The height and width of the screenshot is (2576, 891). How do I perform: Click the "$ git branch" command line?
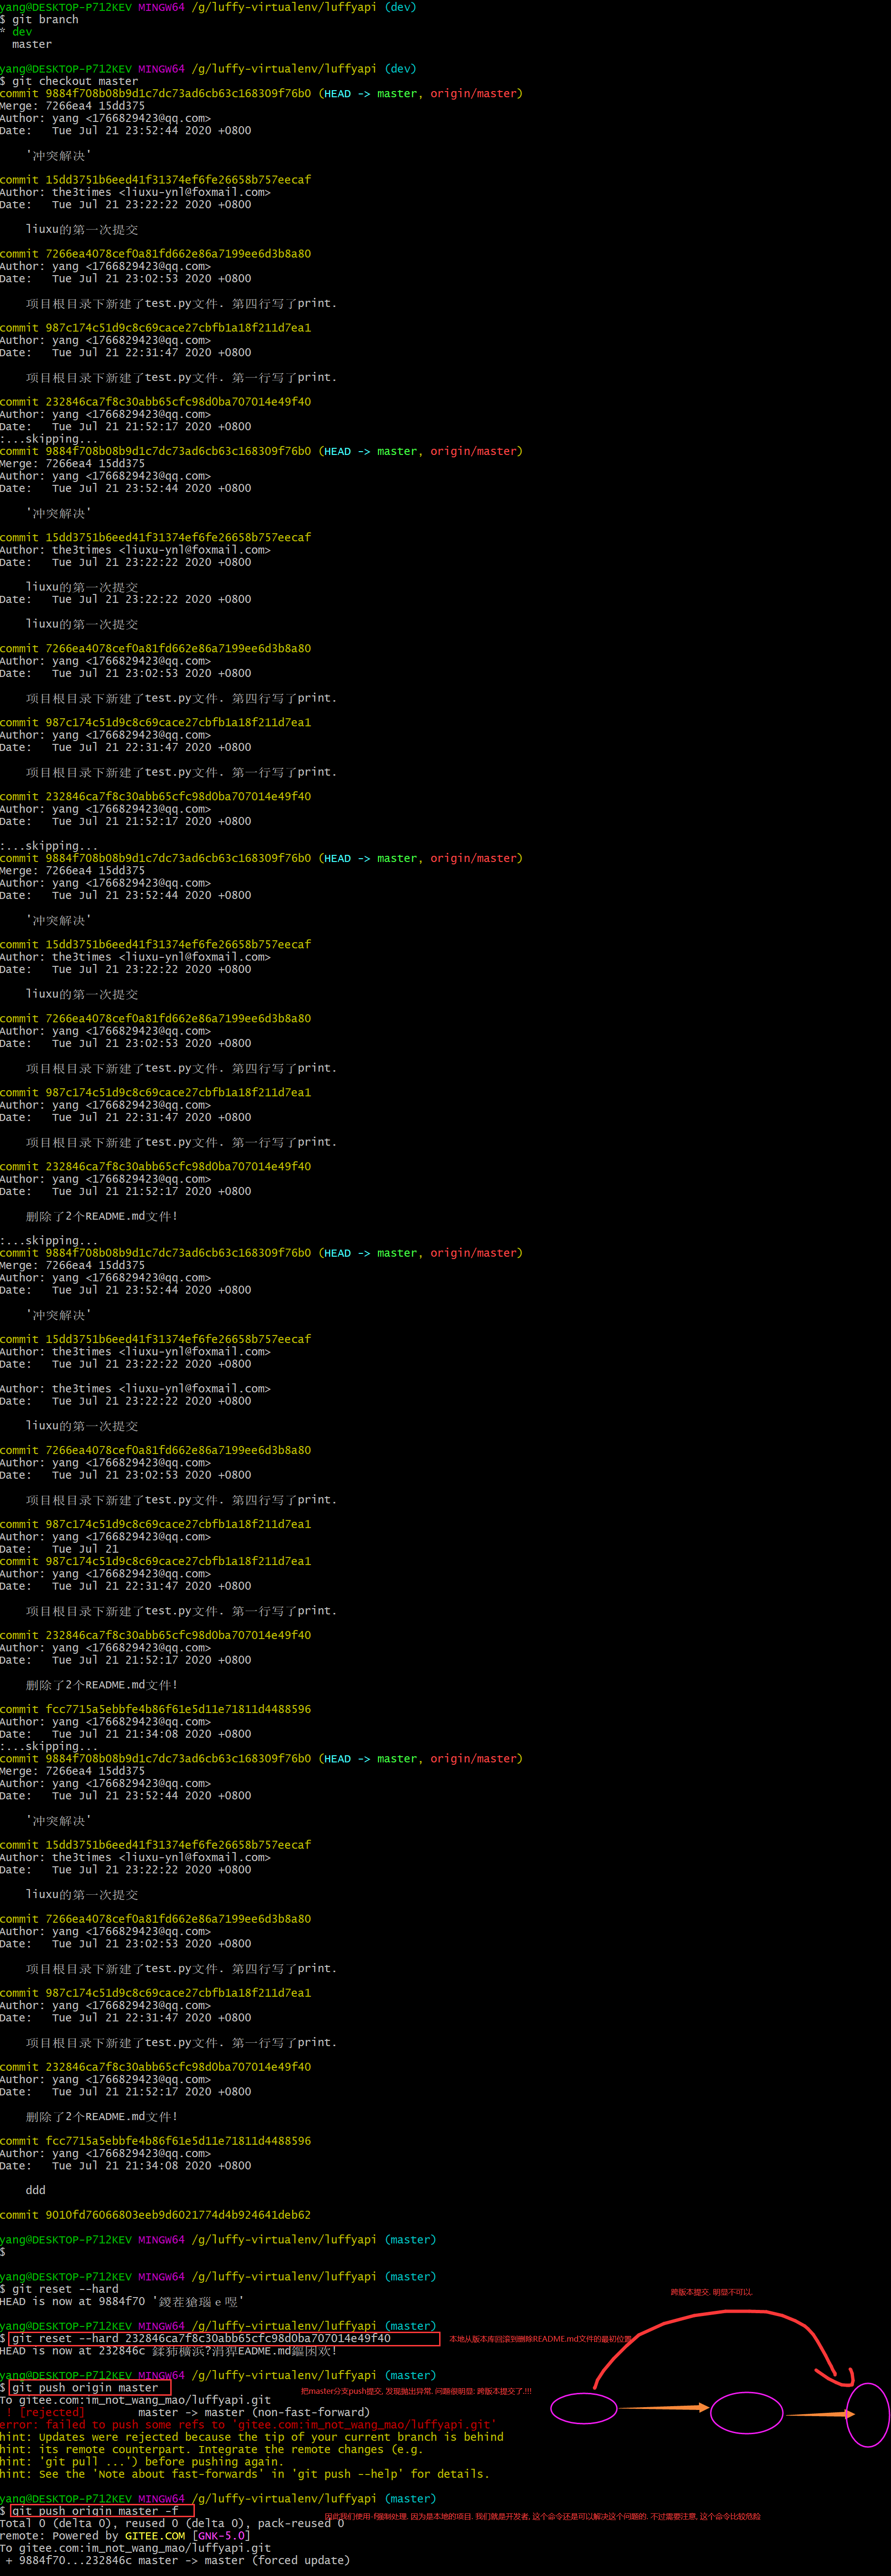pos(39,19)
